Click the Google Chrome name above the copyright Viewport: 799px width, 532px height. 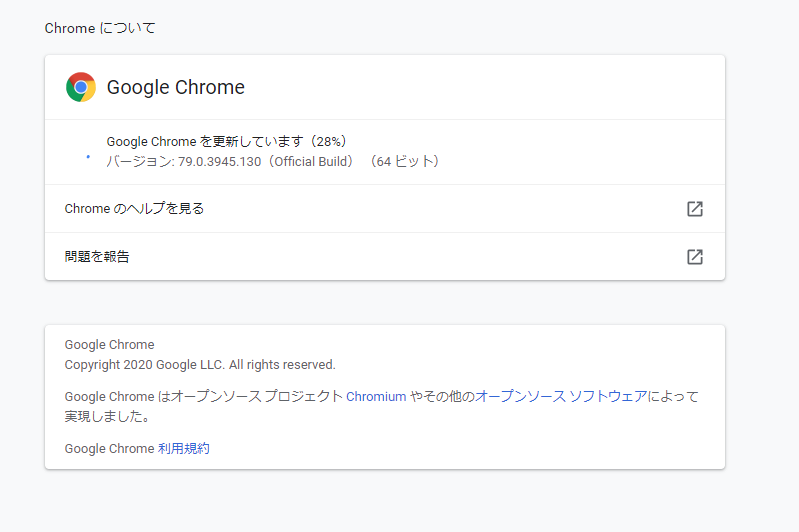(109, 345)
